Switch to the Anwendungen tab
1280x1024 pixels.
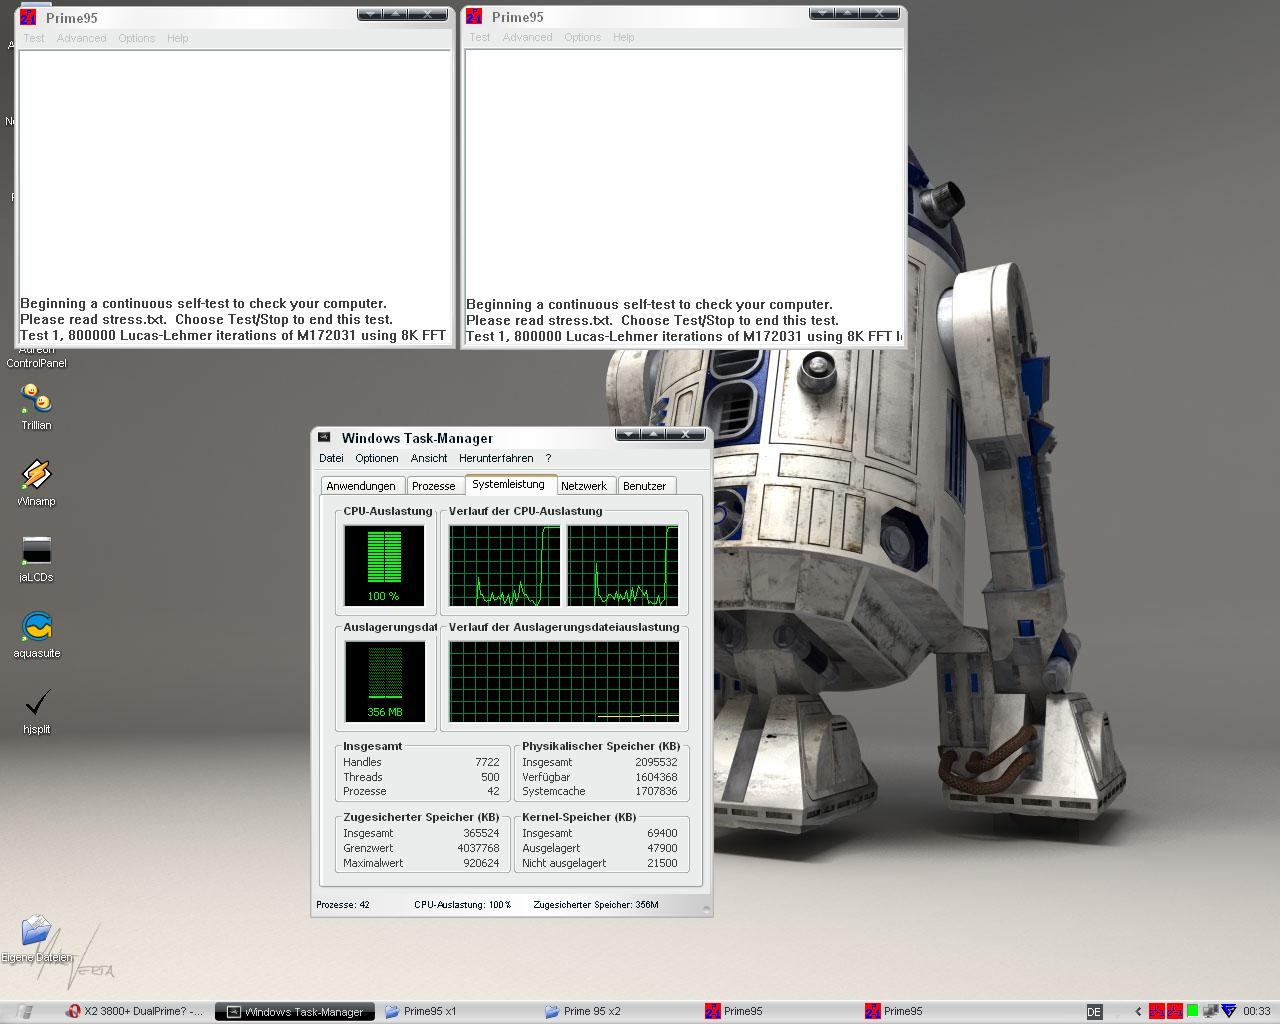[361, 486]
